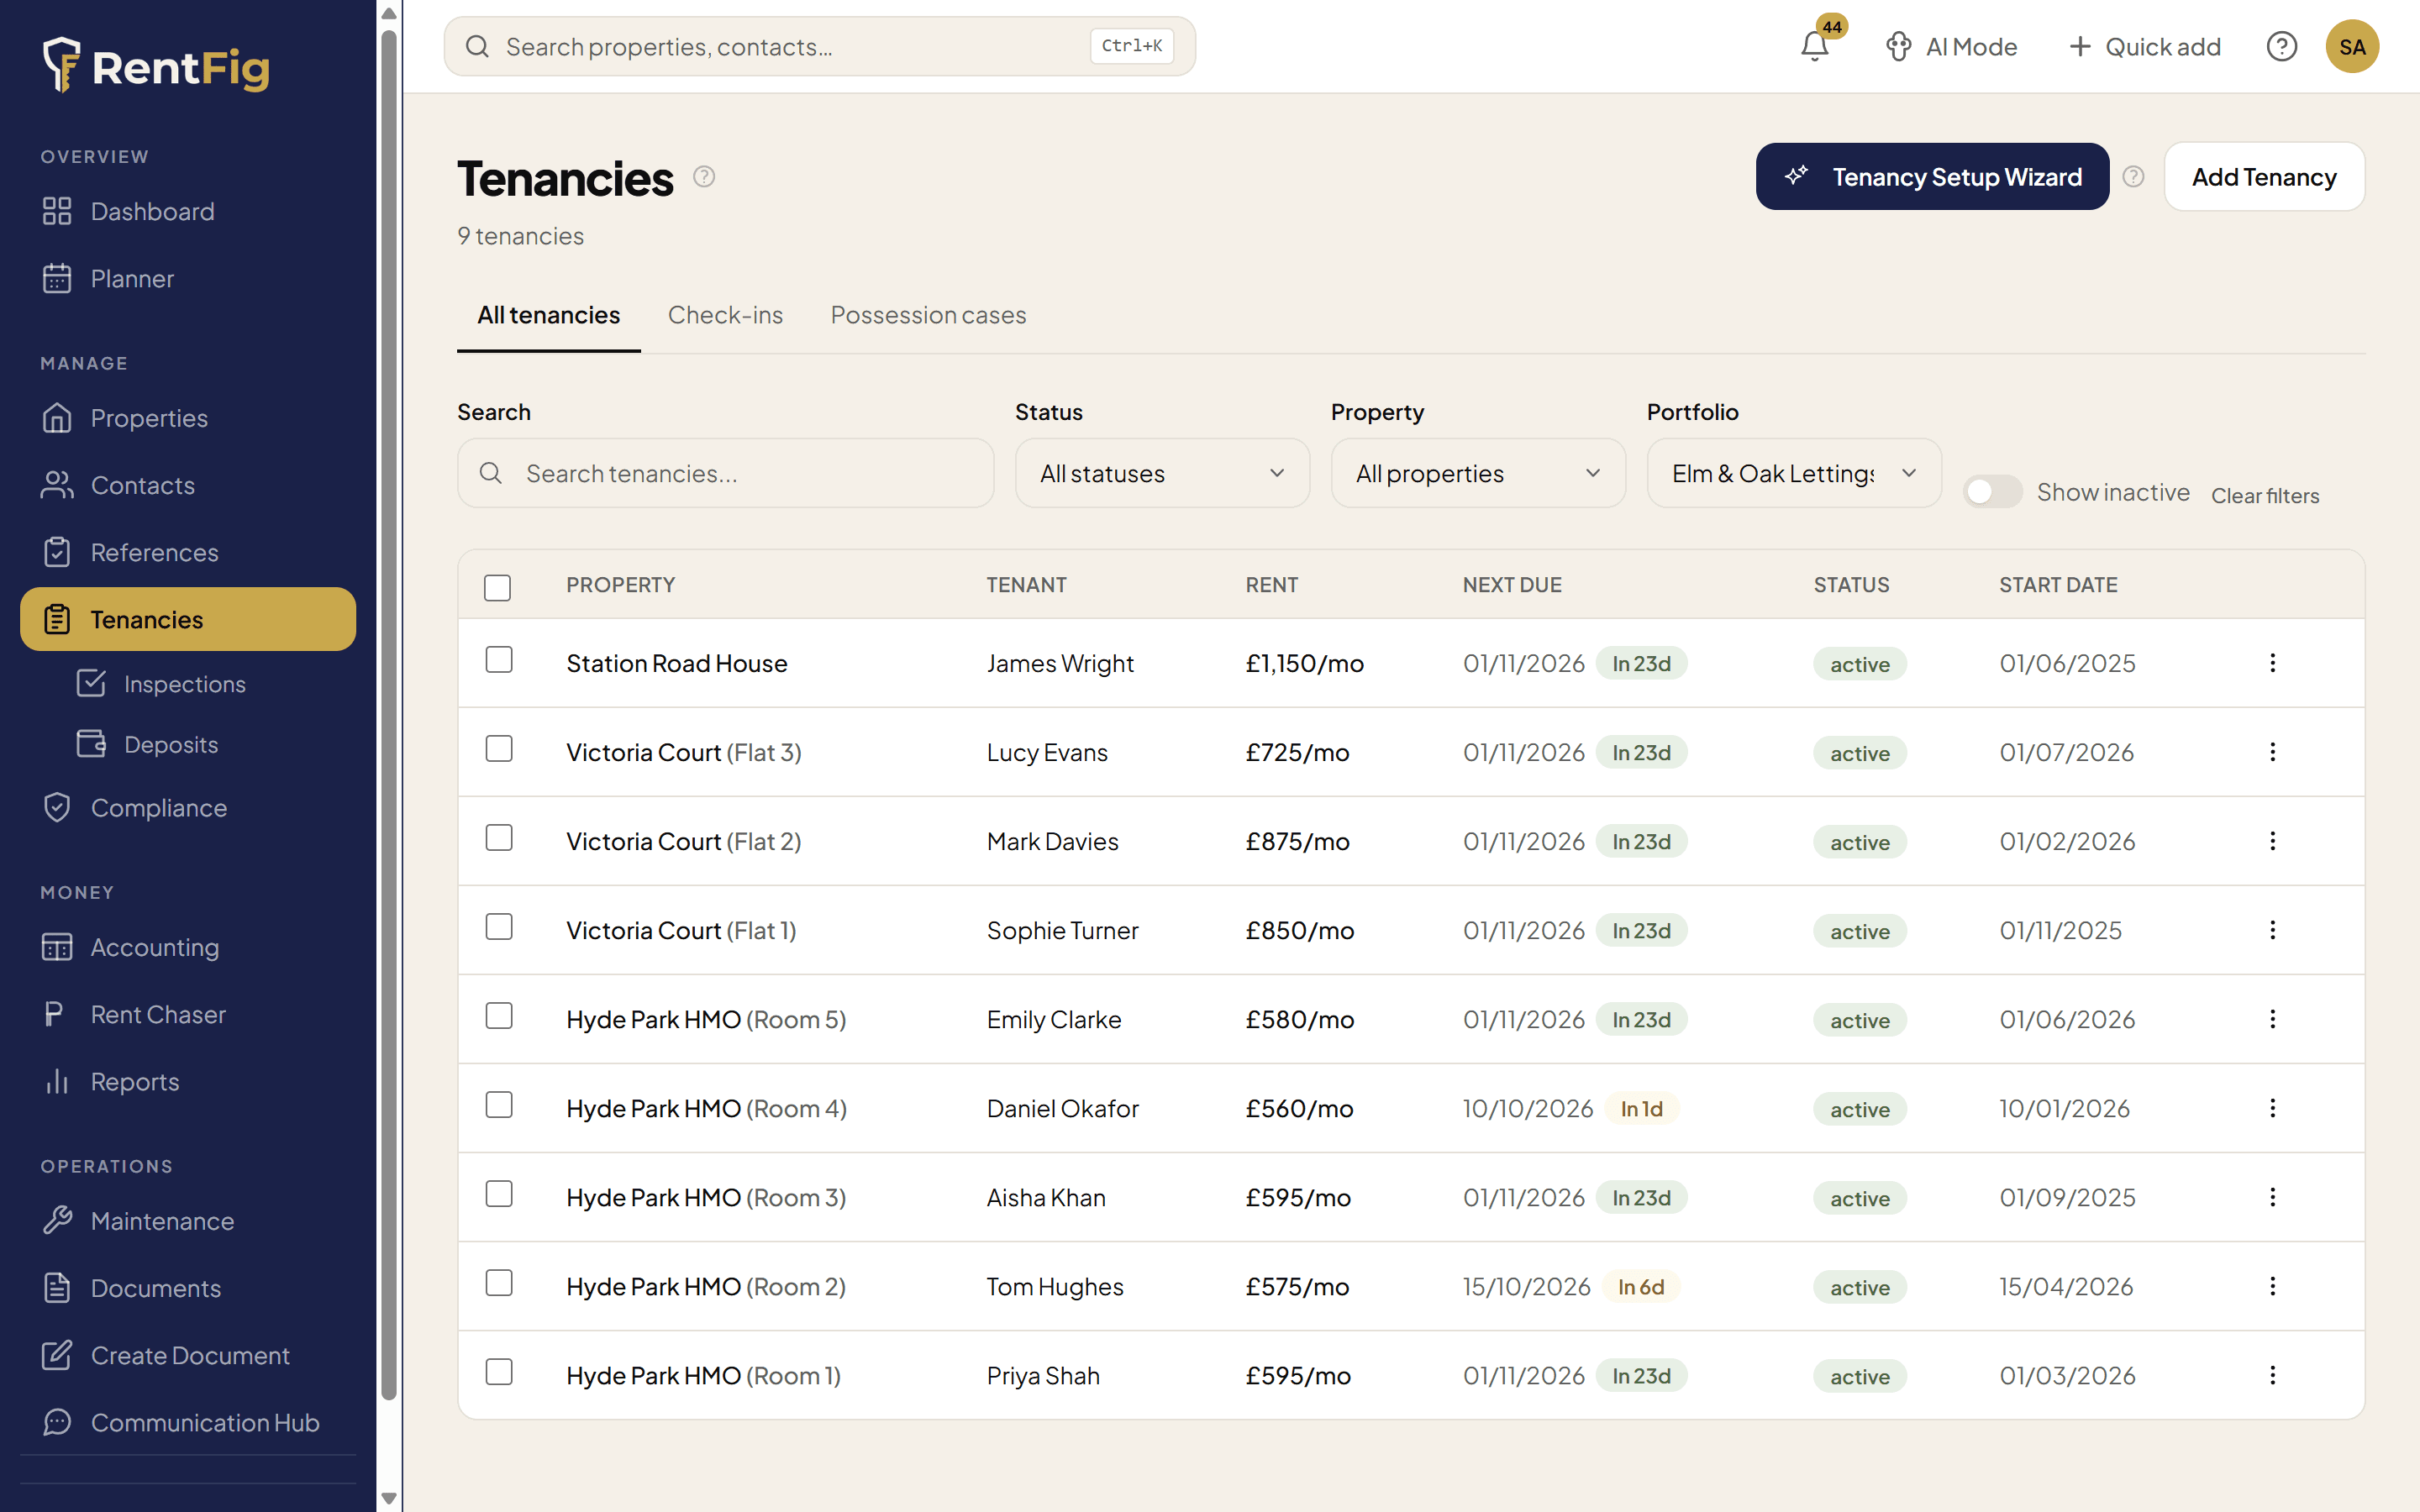2420x1512 pixels.
Task: Click the In 1d due badge
Action: click(1641, 1108)
